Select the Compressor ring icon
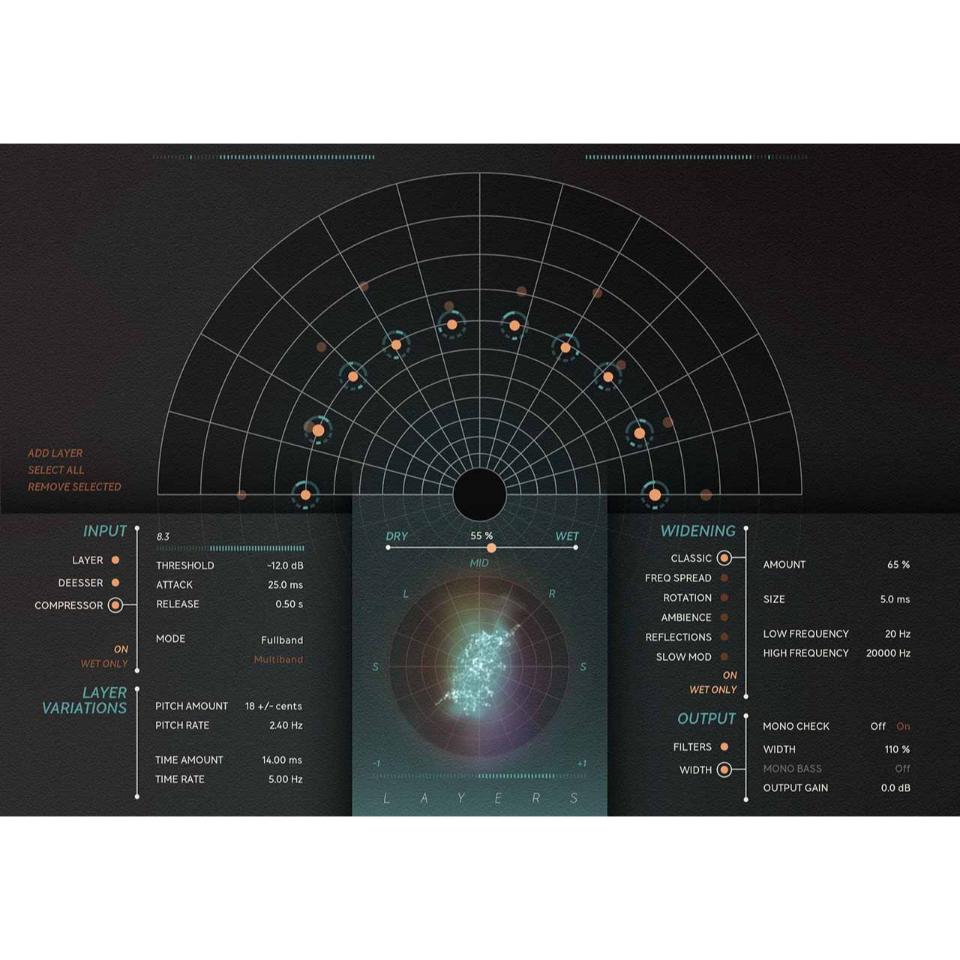This screenshot has height=960, width=960. click(115, 605)
